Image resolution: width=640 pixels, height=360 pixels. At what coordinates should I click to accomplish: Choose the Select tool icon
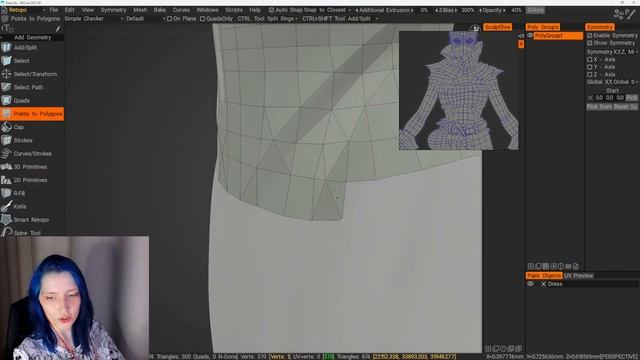[x=6, y=61]
